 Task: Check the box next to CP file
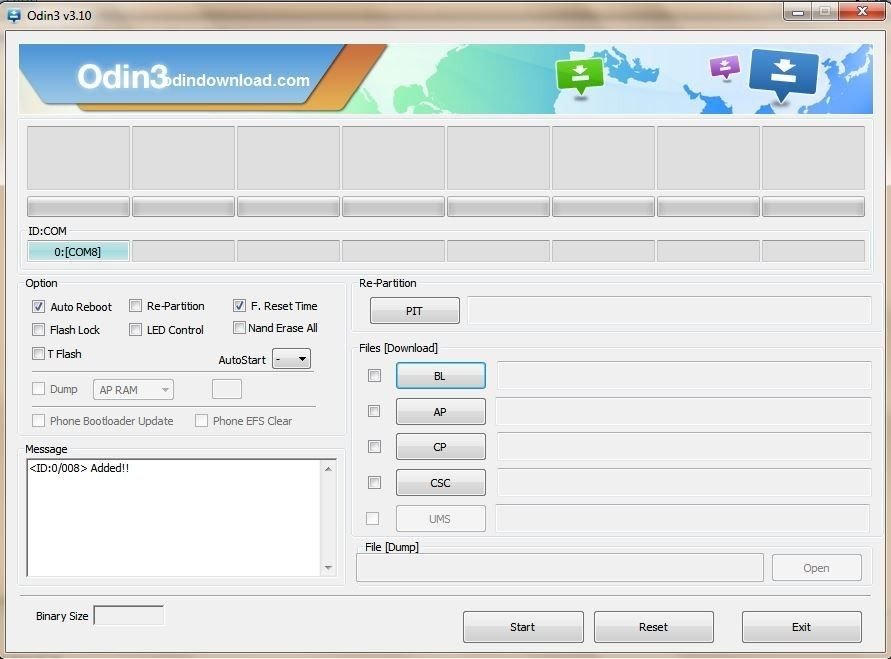(x=374, y=447)
